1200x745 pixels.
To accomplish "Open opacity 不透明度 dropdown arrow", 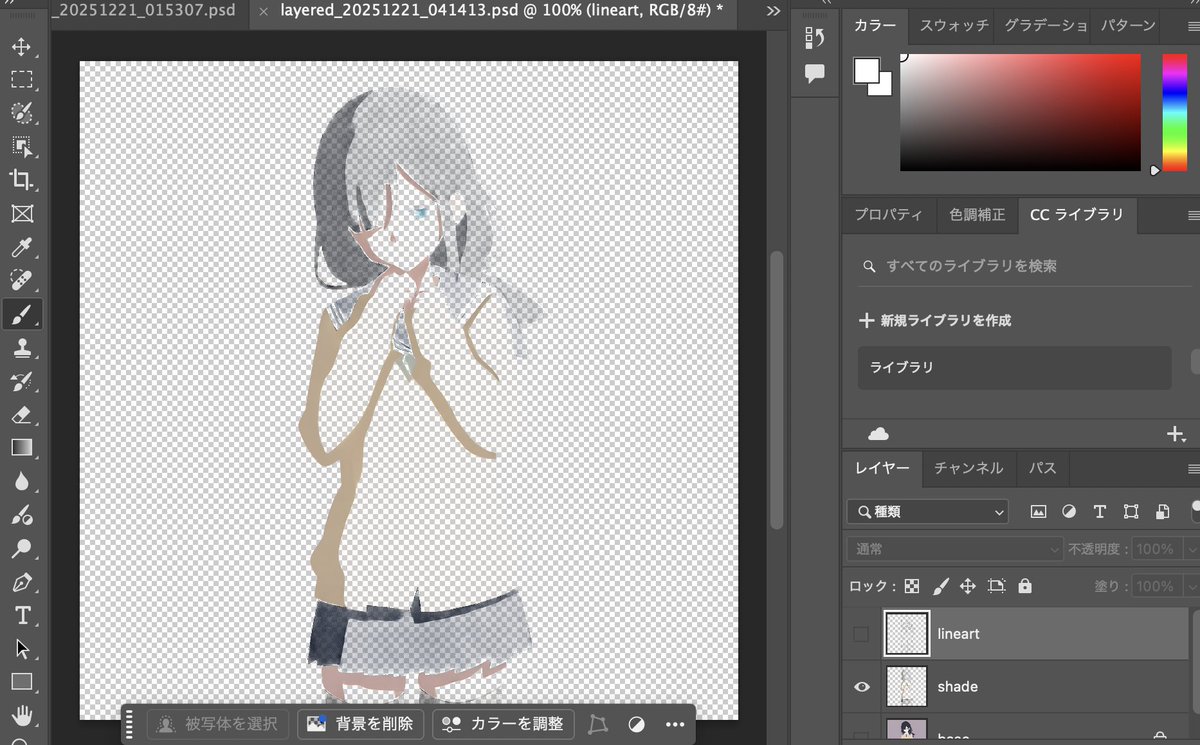I will coord(1190,549).
